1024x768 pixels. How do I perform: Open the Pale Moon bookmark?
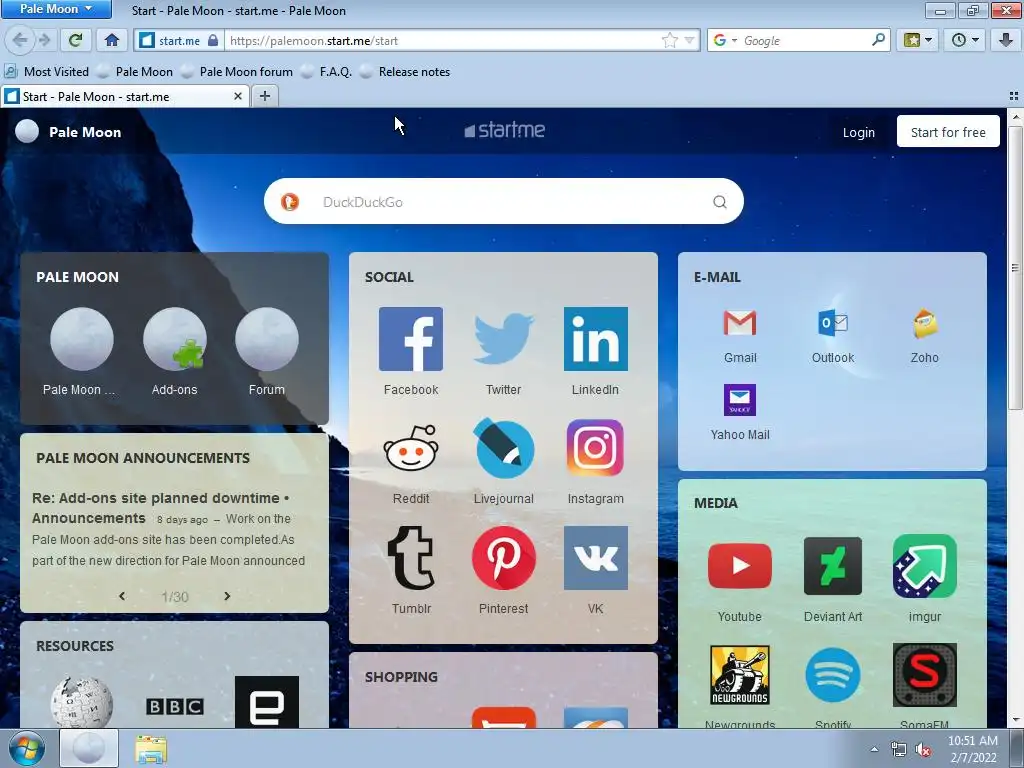[135, 72]
